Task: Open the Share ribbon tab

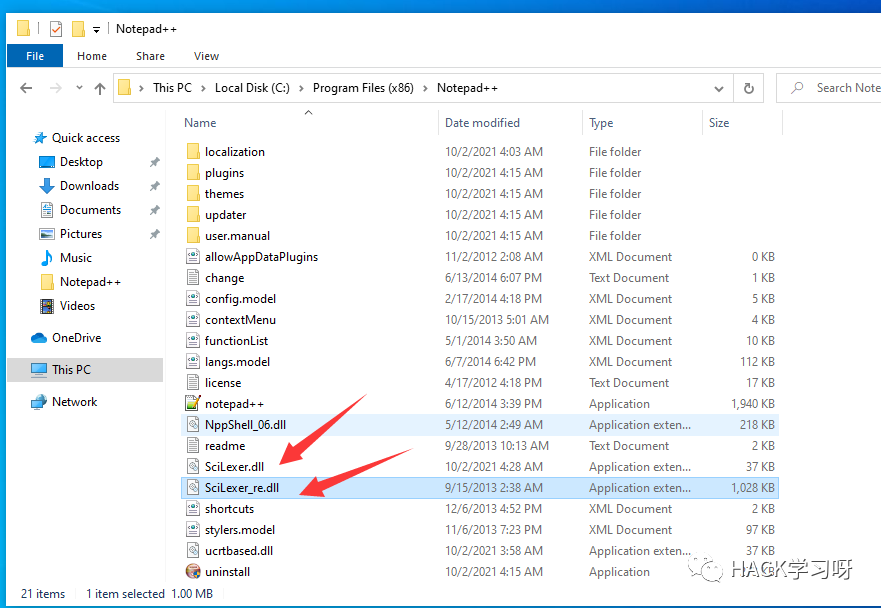Action: 150,56
